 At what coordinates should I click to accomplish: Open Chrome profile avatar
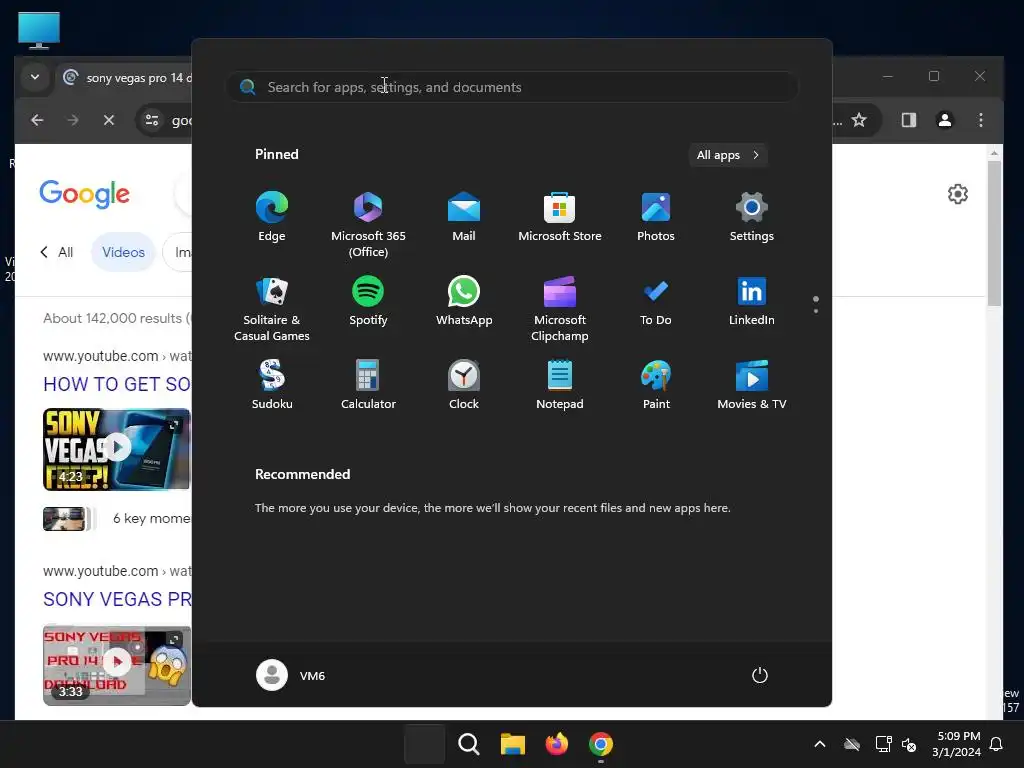pyautogui.click(x=944, y=120)
